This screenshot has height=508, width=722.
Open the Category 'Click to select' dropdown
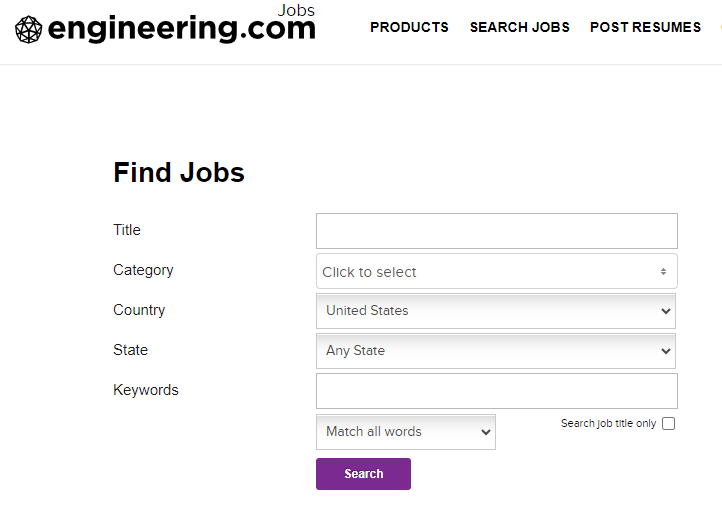pos(497,272)
